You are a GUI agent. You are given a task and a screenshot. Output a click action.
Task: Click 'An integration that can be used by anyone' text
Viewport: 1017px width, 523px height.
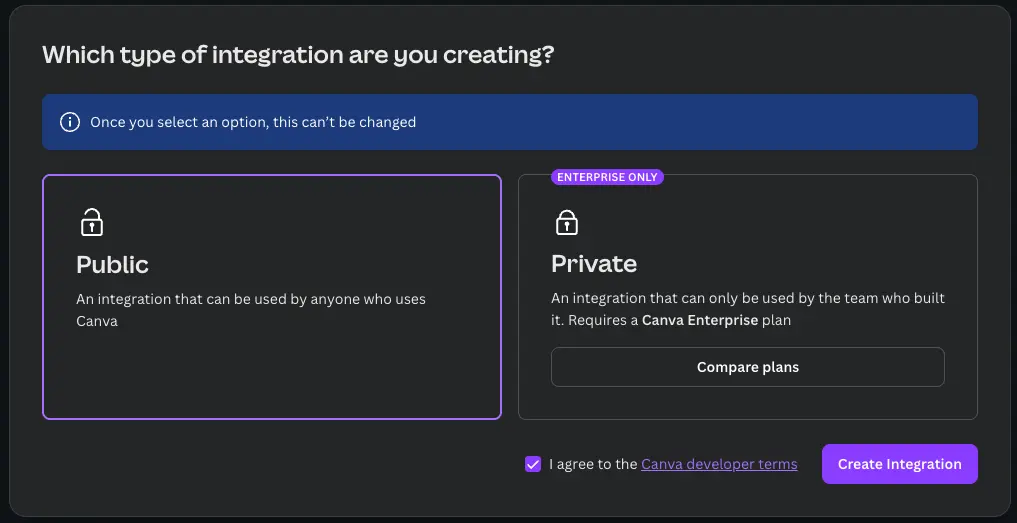(x=251, y=310)
